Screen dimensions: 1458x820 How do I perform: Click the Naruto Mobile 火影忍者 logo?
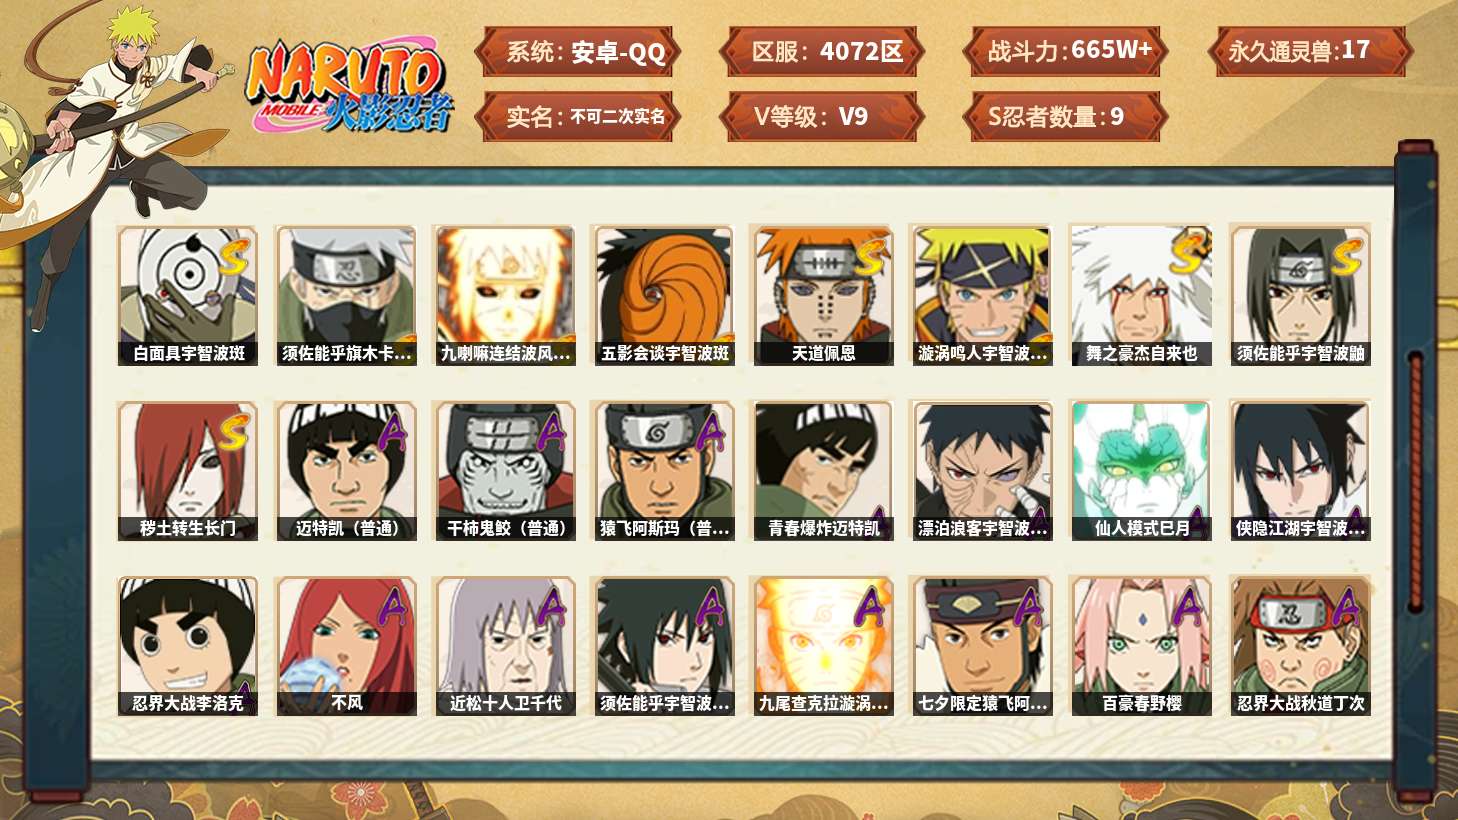pos(350,86)
